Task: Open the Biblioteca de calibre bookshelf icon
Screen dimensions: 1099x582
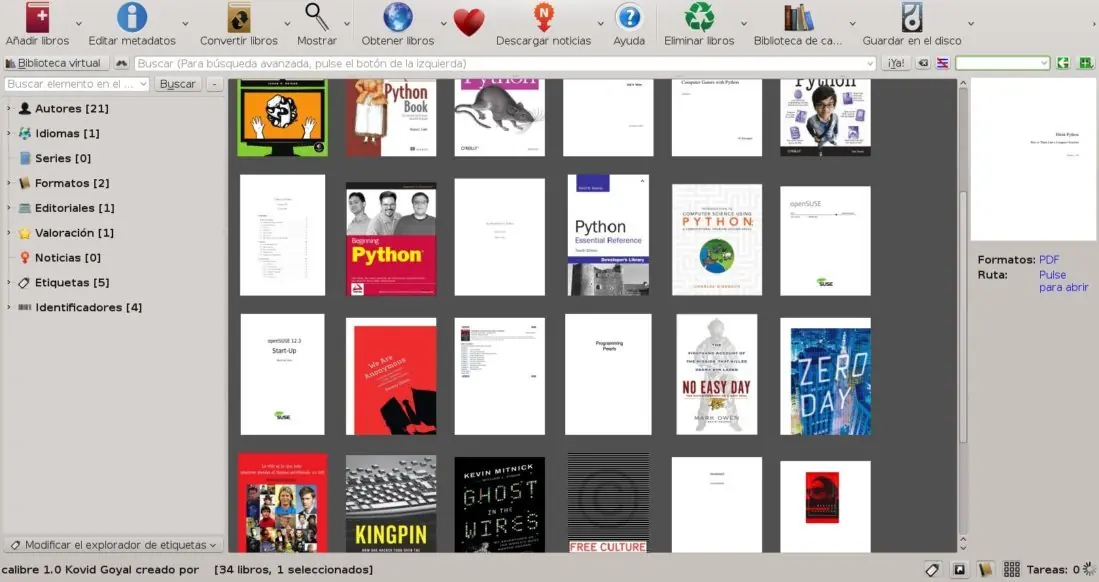Action: (798, 18)
